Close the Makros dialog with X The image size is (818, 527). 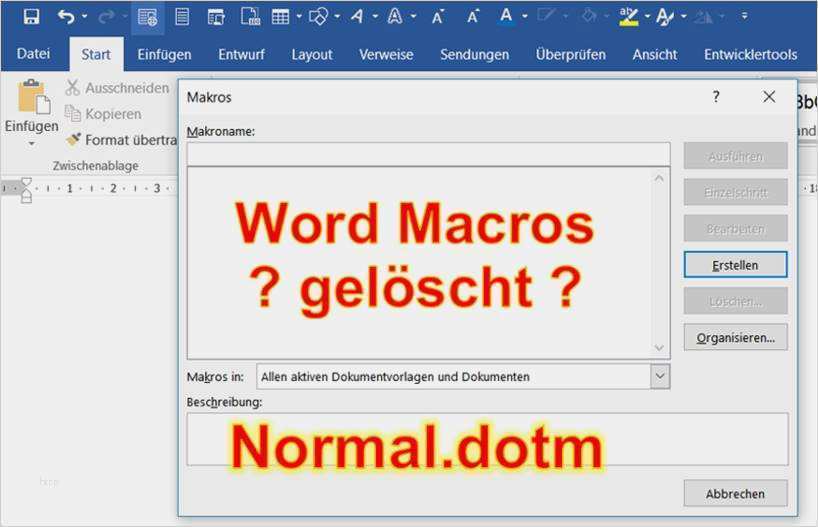769,97
